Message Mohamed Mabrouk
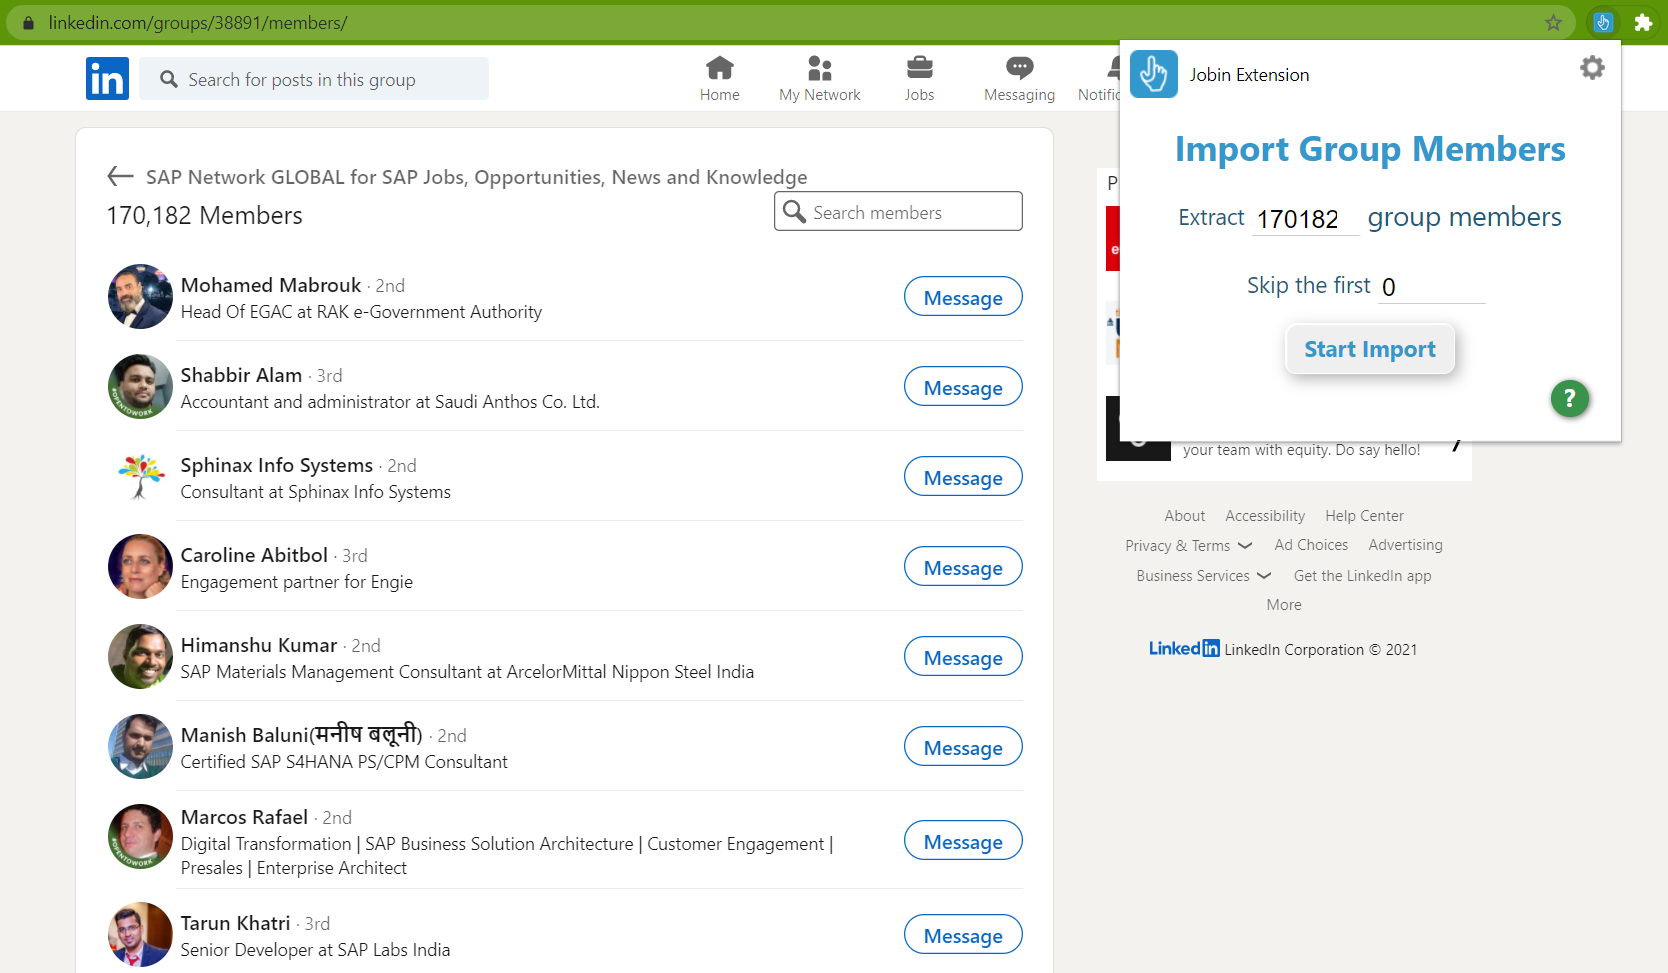The height and width of the screenshot is (973, 1668). click(x=963, y=297)
